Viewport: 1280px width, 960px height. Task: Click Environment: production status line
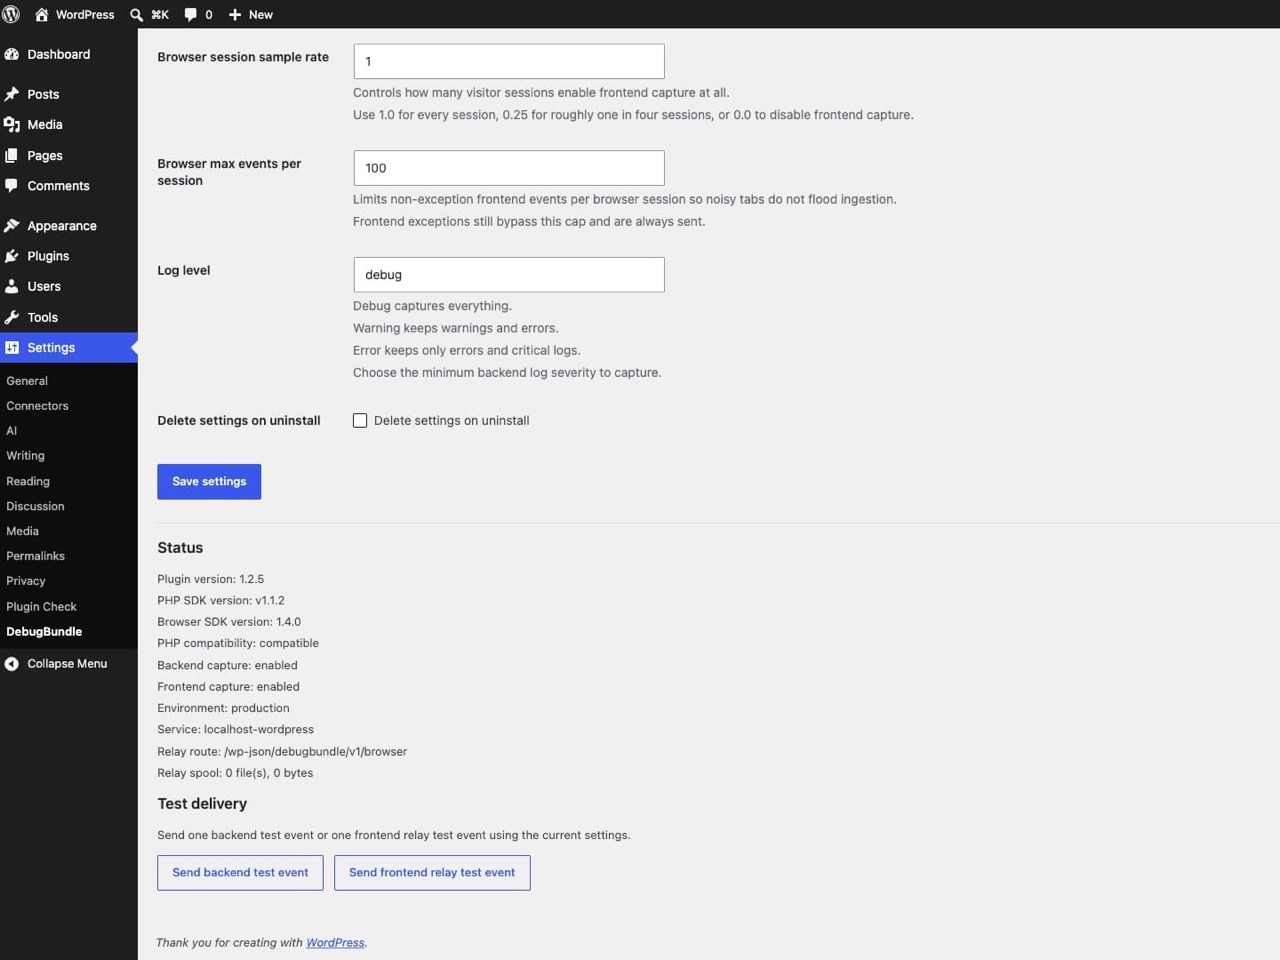tap(223, 708)
